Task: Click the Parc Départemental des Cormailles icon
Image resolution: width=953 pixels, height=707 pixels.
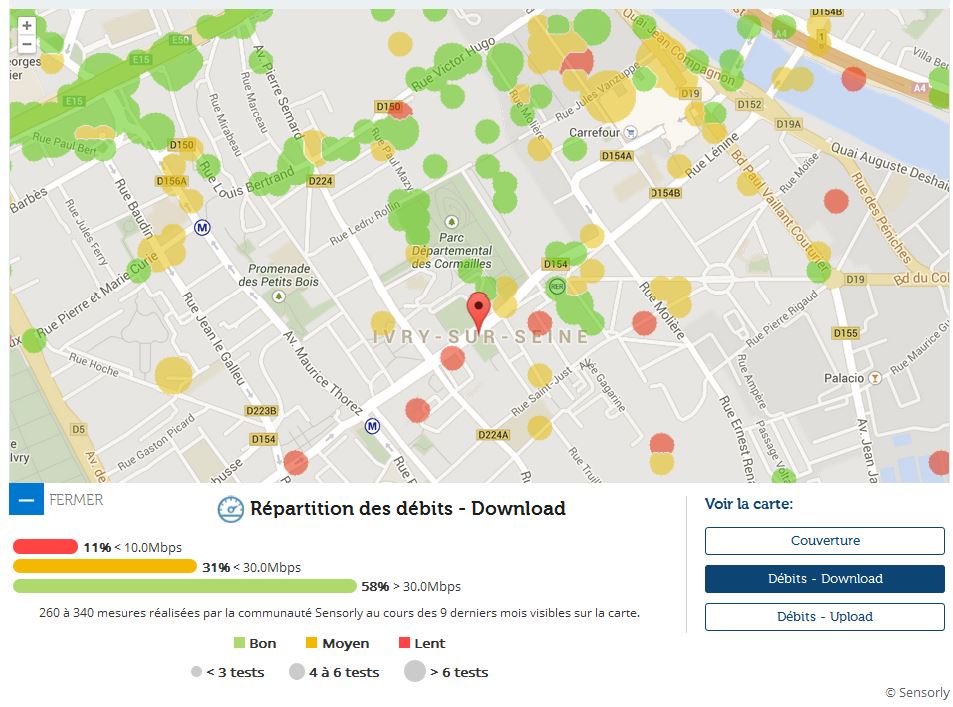Action: 451,222
